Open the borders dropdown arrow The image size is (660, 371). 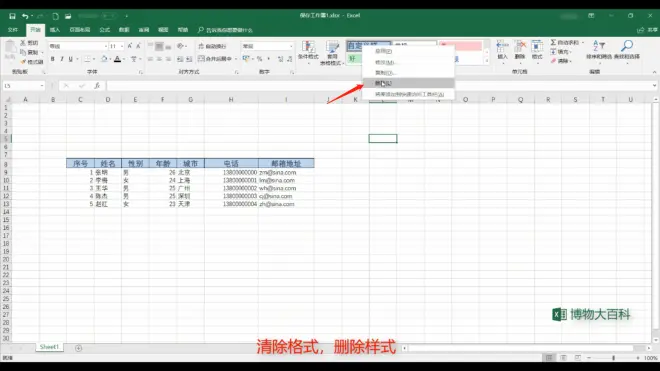[94, 59]
